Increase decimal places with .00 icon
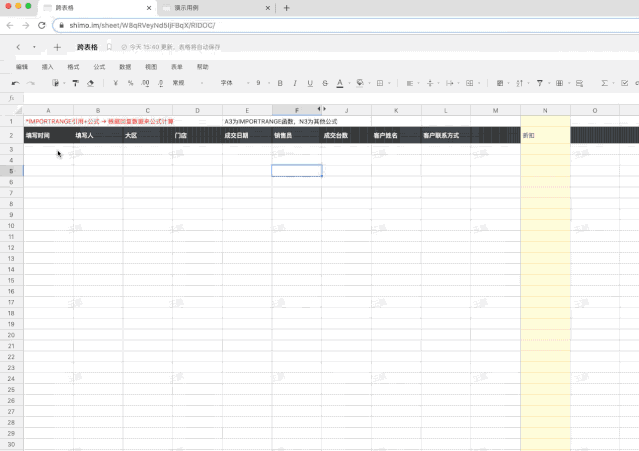 (145, 83)
